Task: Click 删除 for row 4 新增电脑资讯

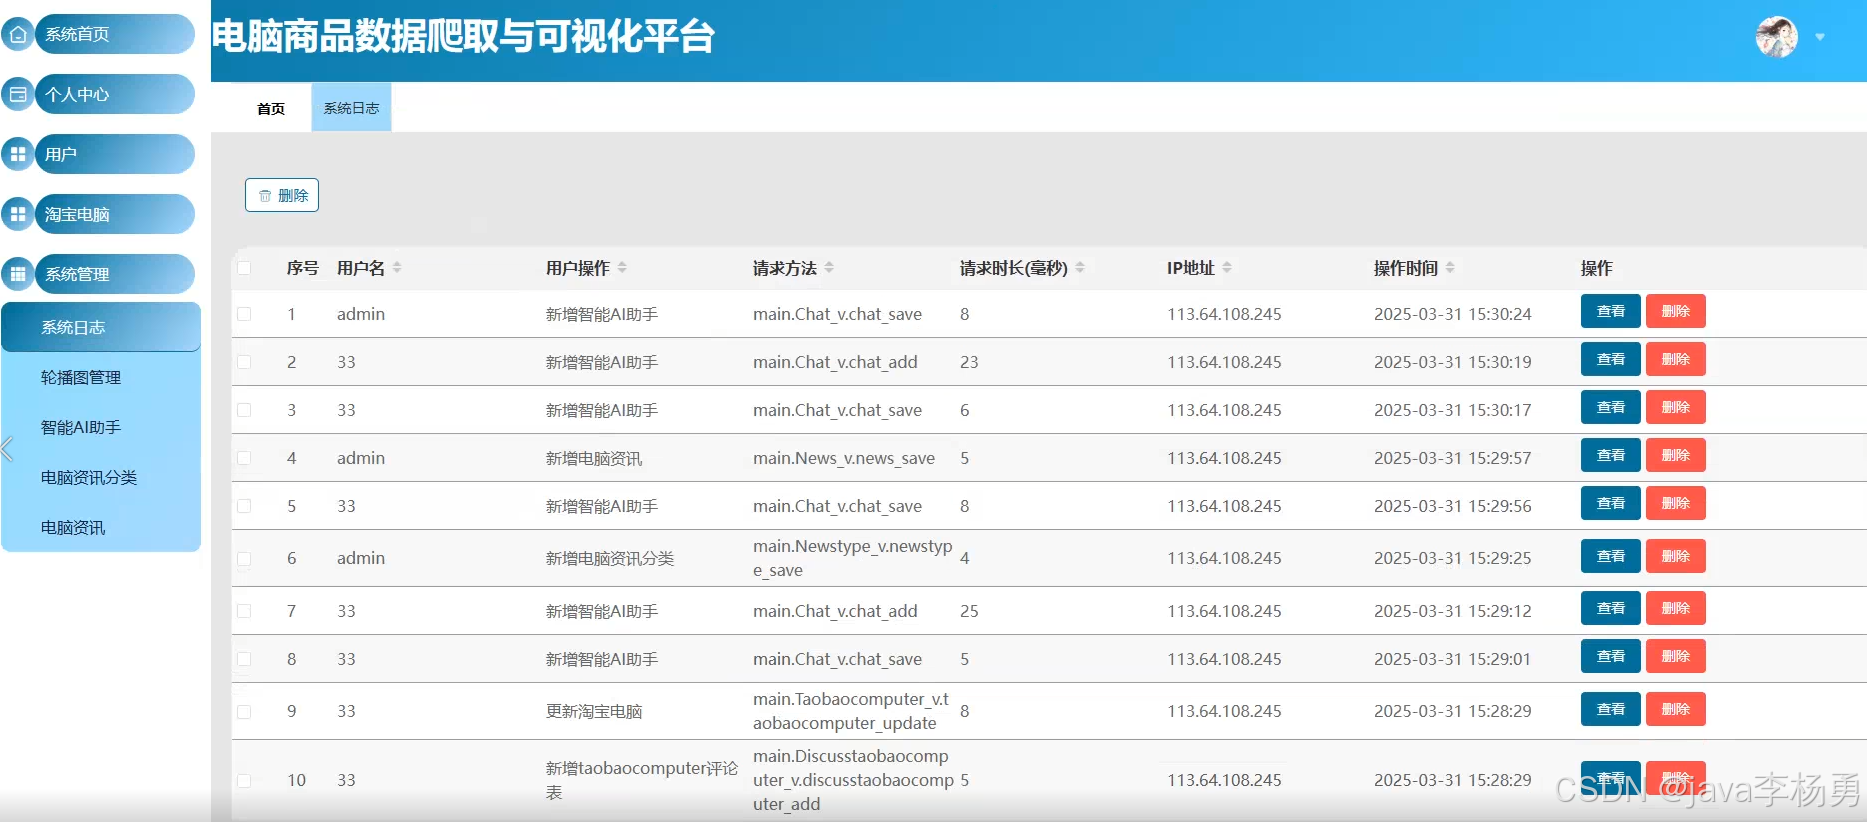Action: coord(1675,455)
